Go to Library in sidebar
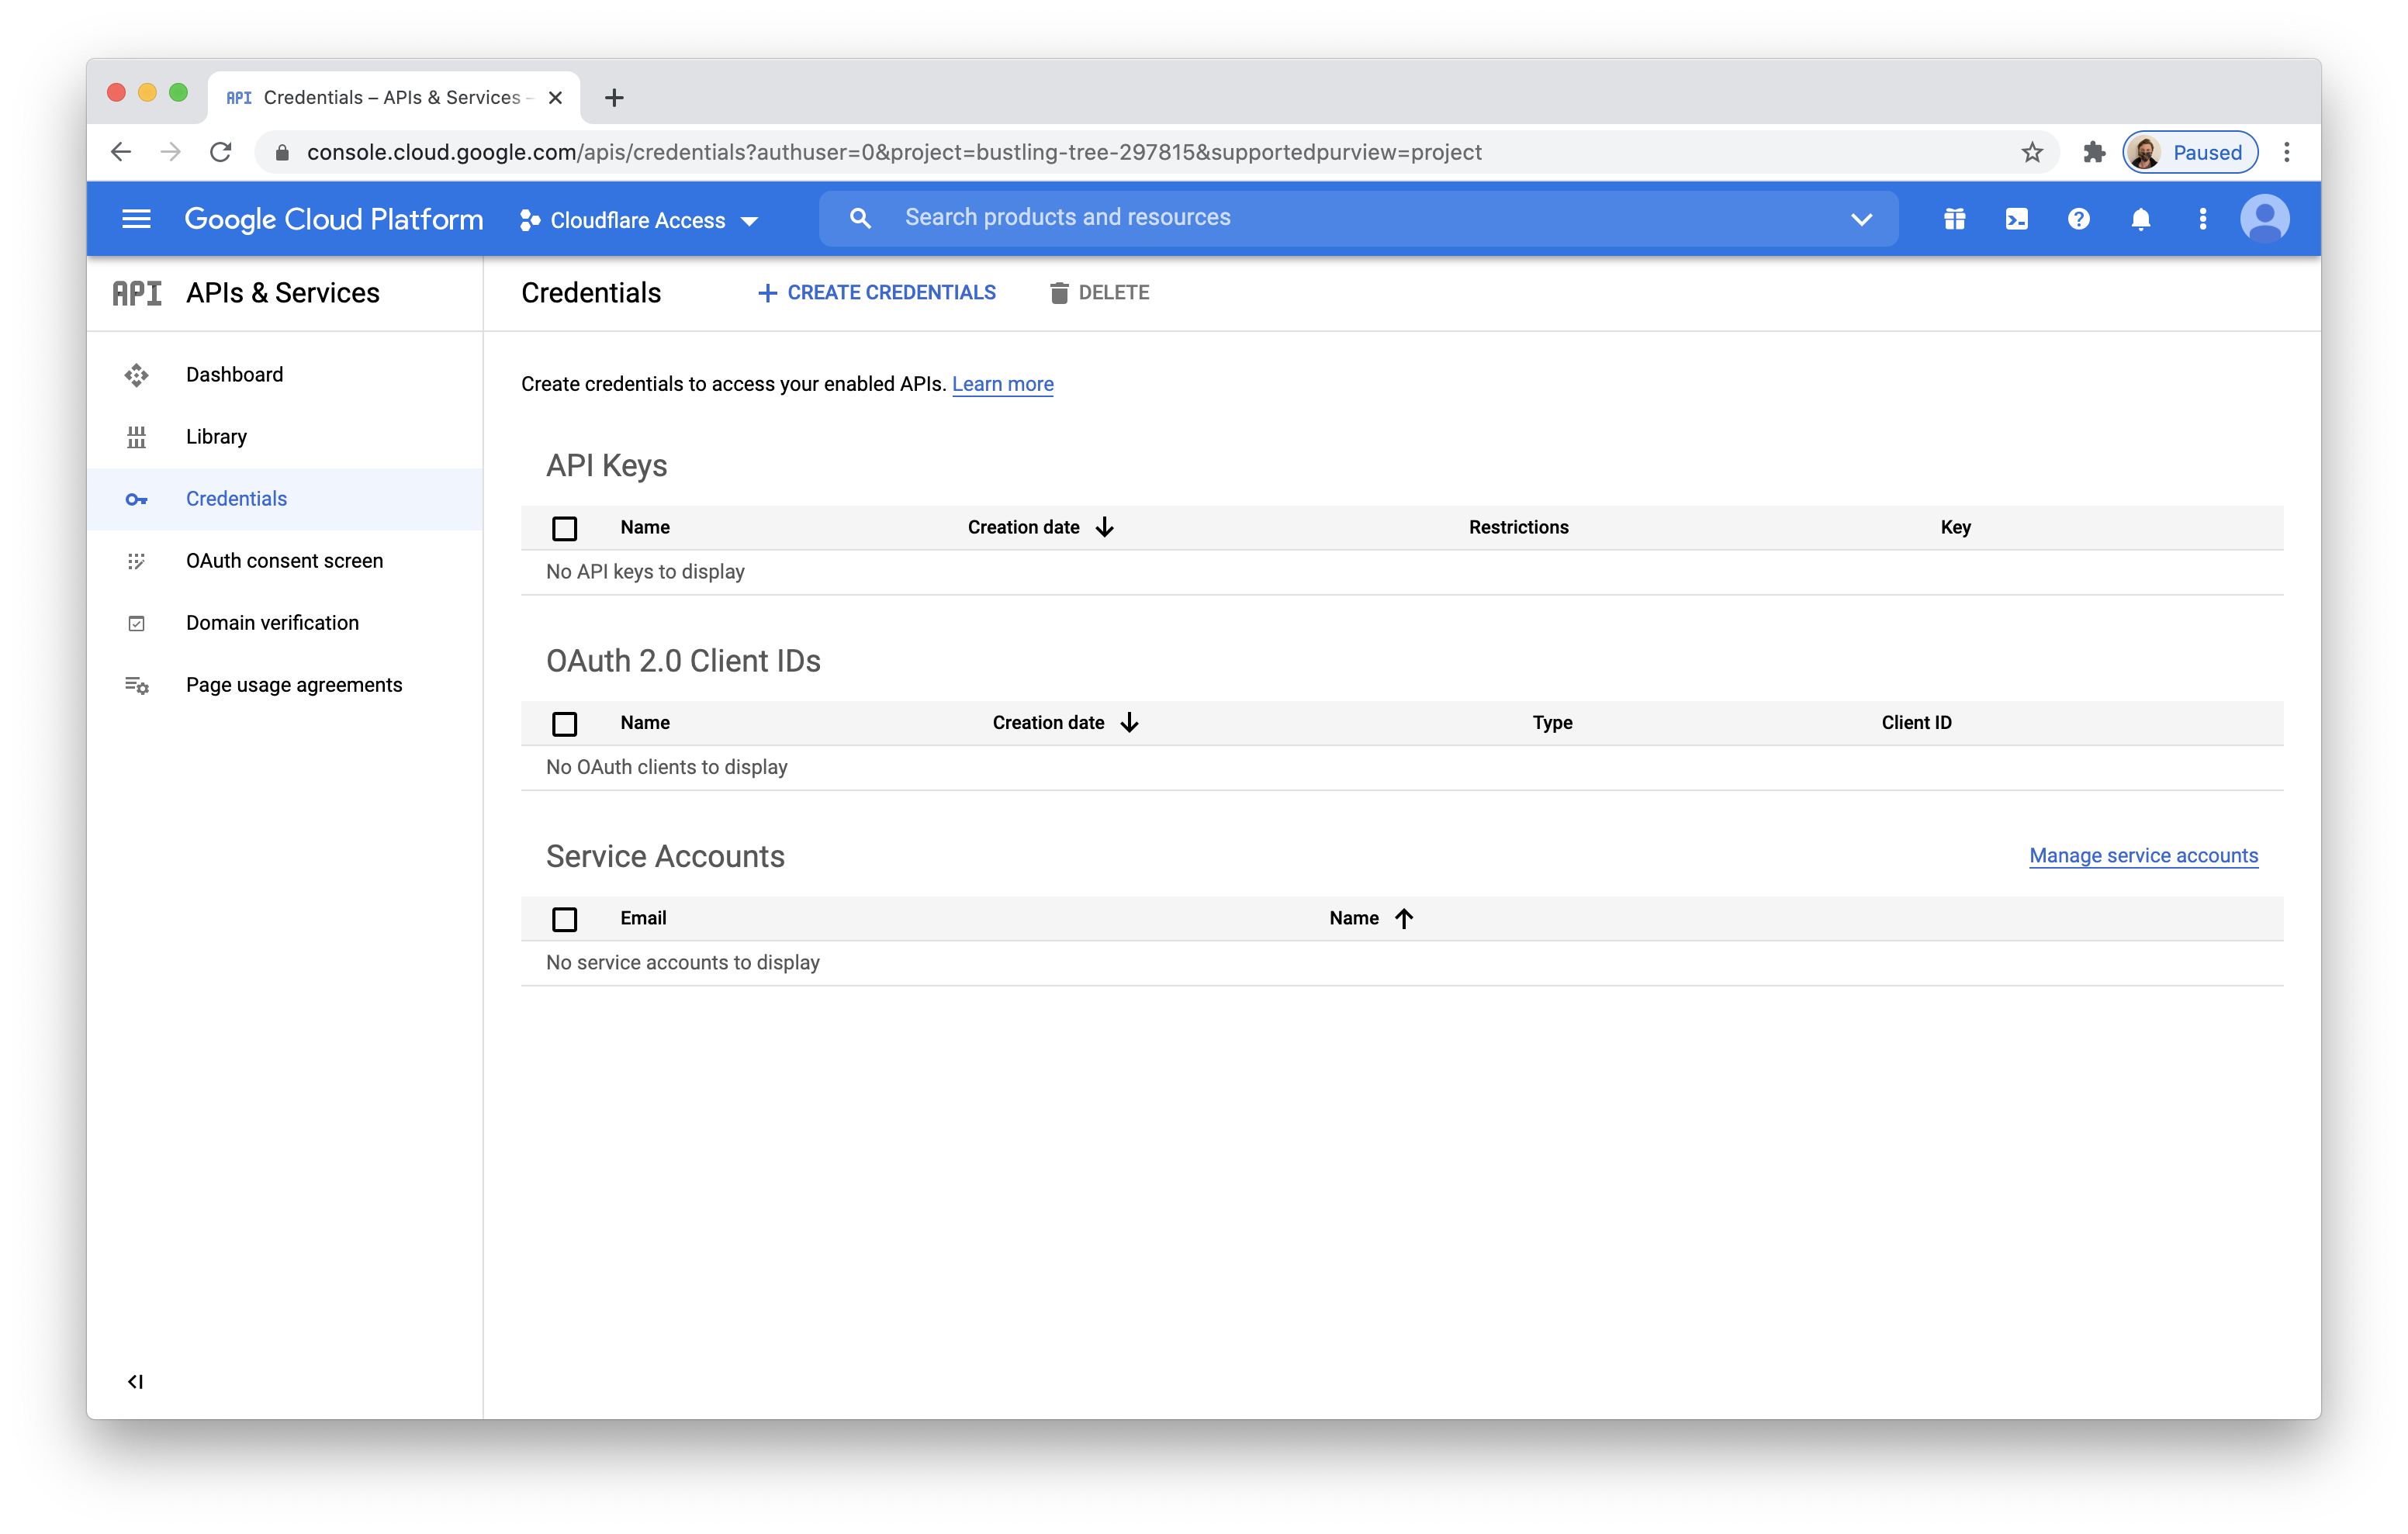The height and width of the screenshot is (1534, 2408). pos(216,437)
